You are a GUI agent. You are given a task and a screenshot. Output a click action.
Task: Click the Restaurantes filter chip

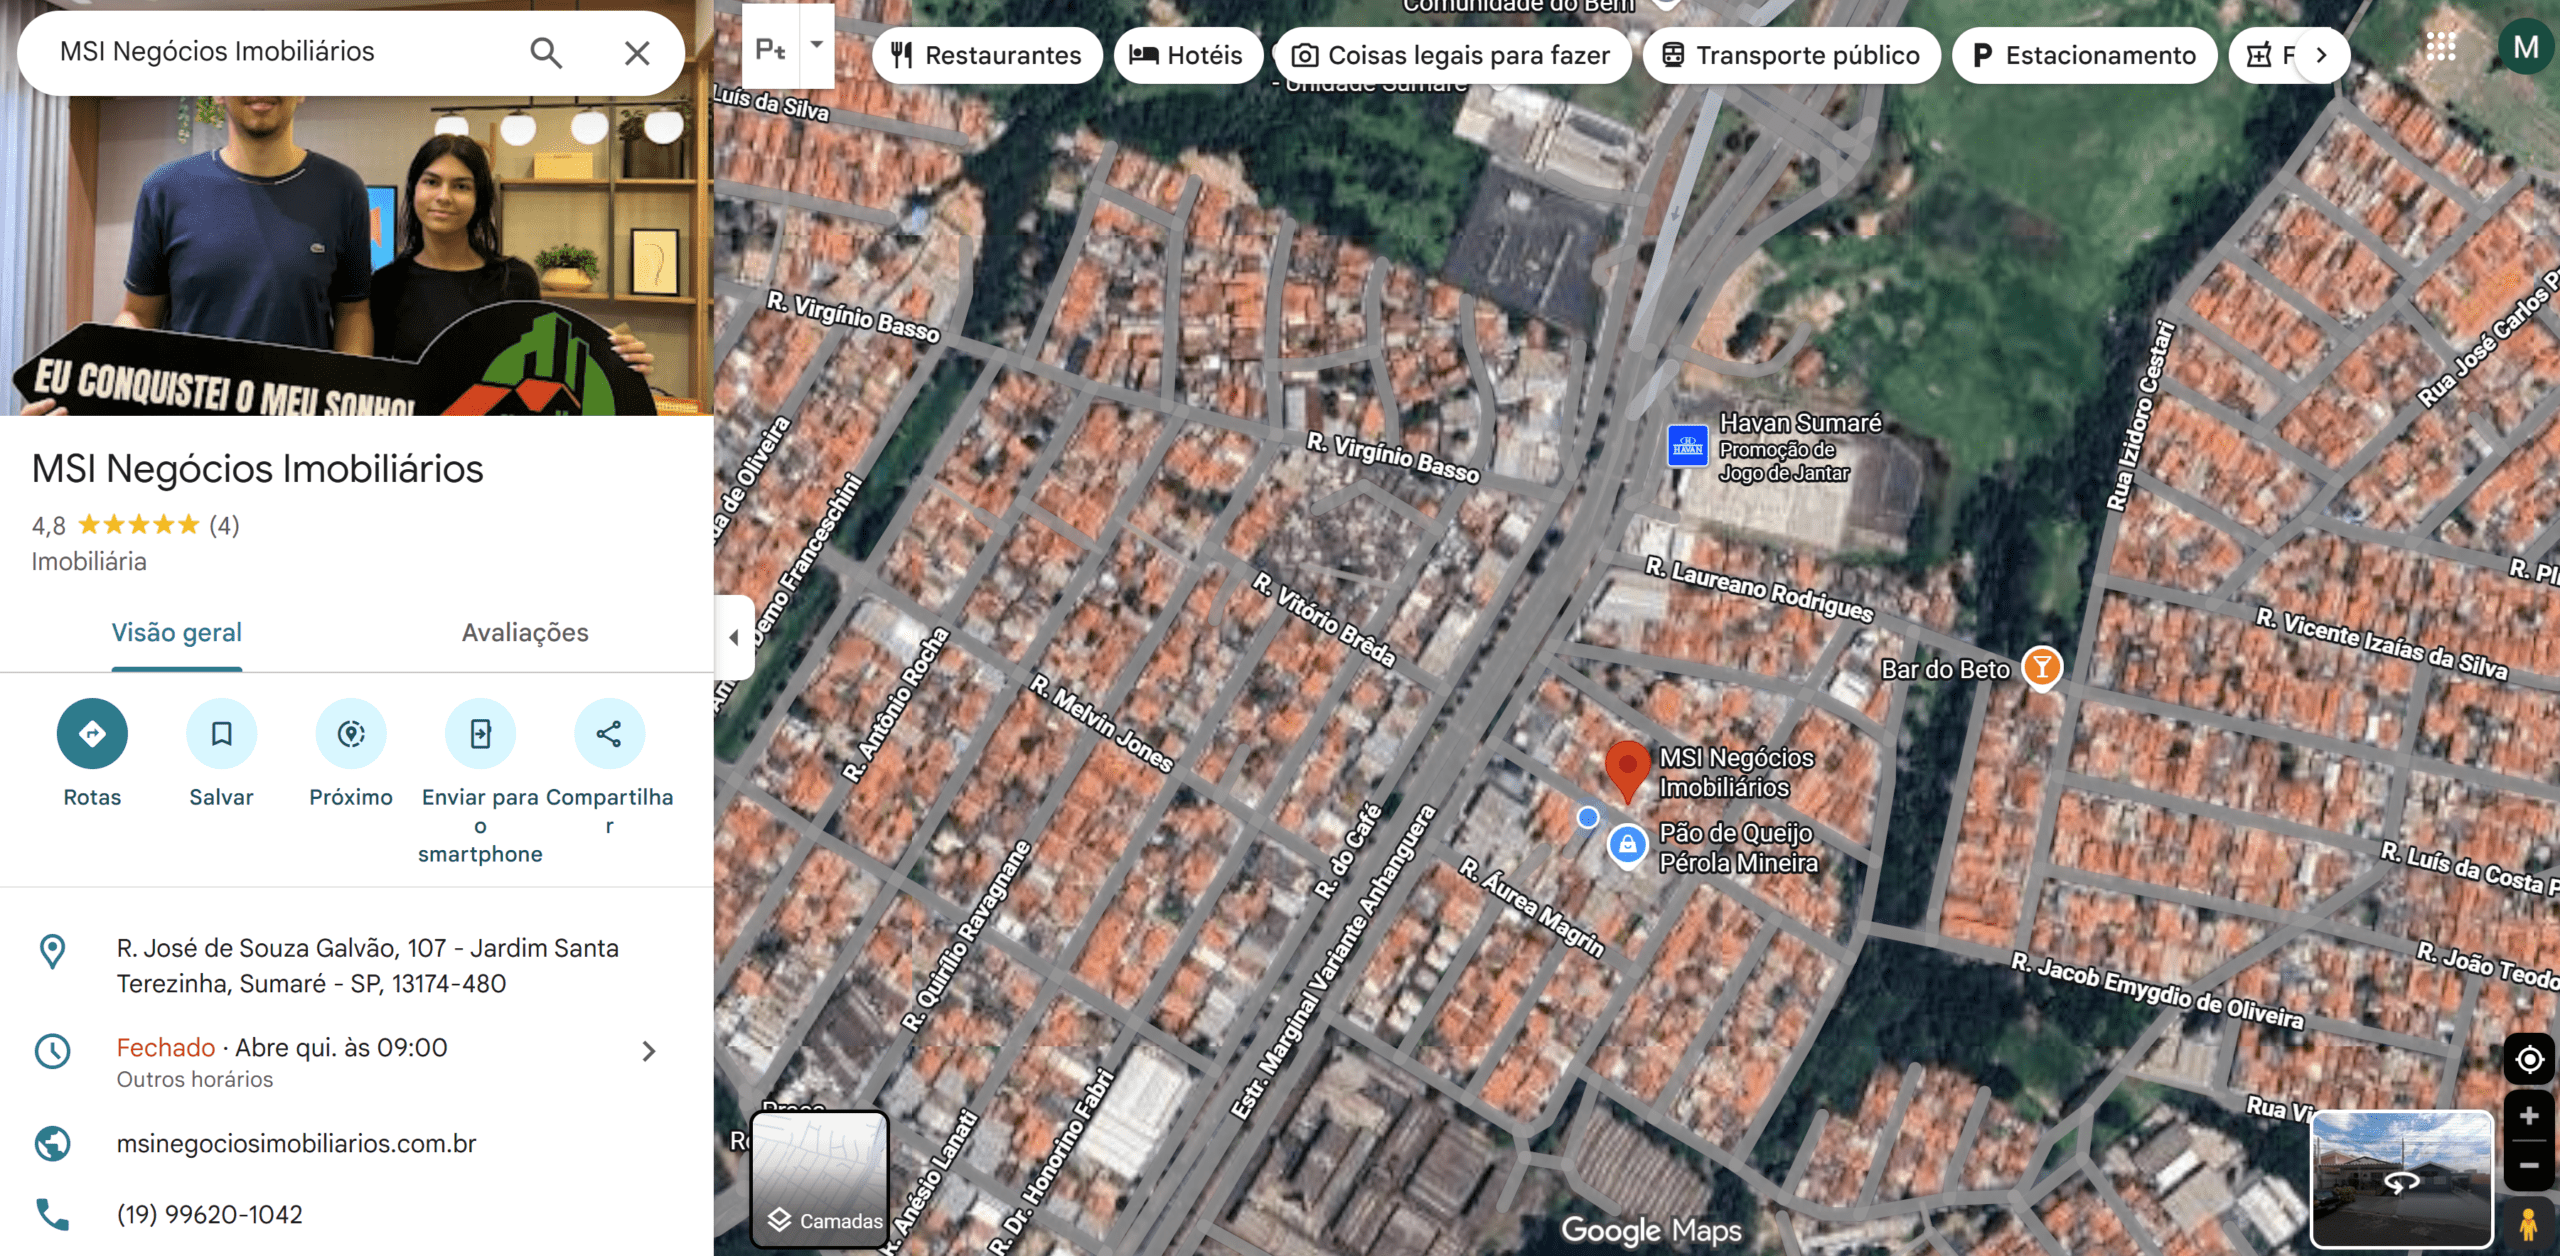point(986,55)
